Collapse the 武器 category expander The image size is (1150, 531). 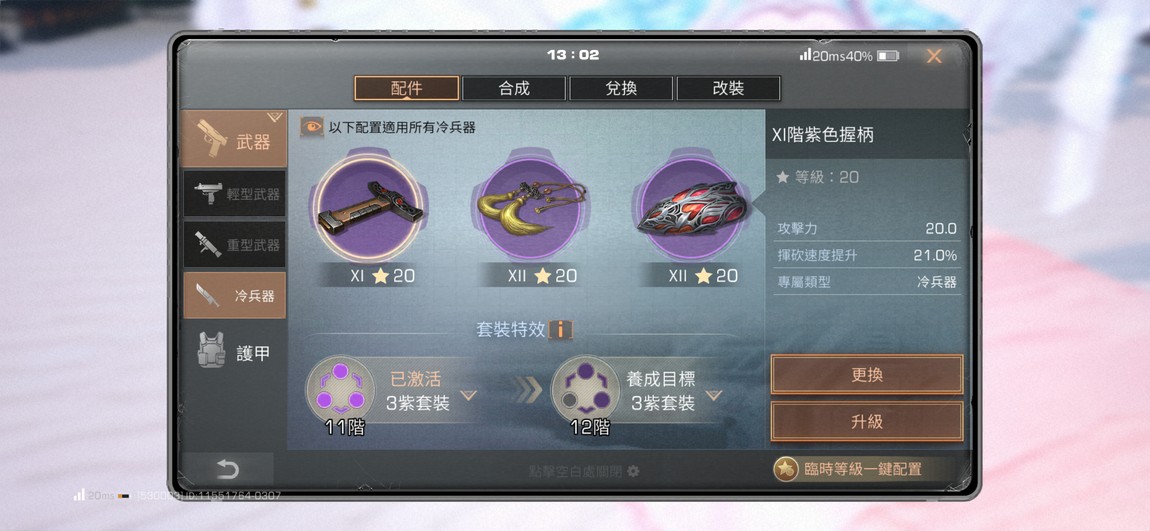pyautogui.click(x=275, y=117)
